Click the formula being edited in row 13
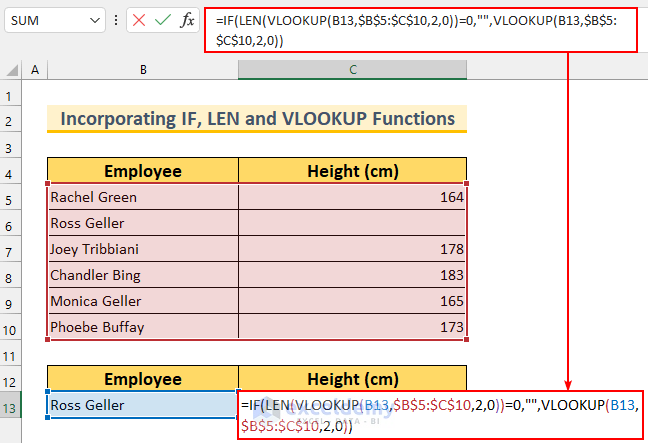The width and height of the screenshot is (648, 443). 441,415
